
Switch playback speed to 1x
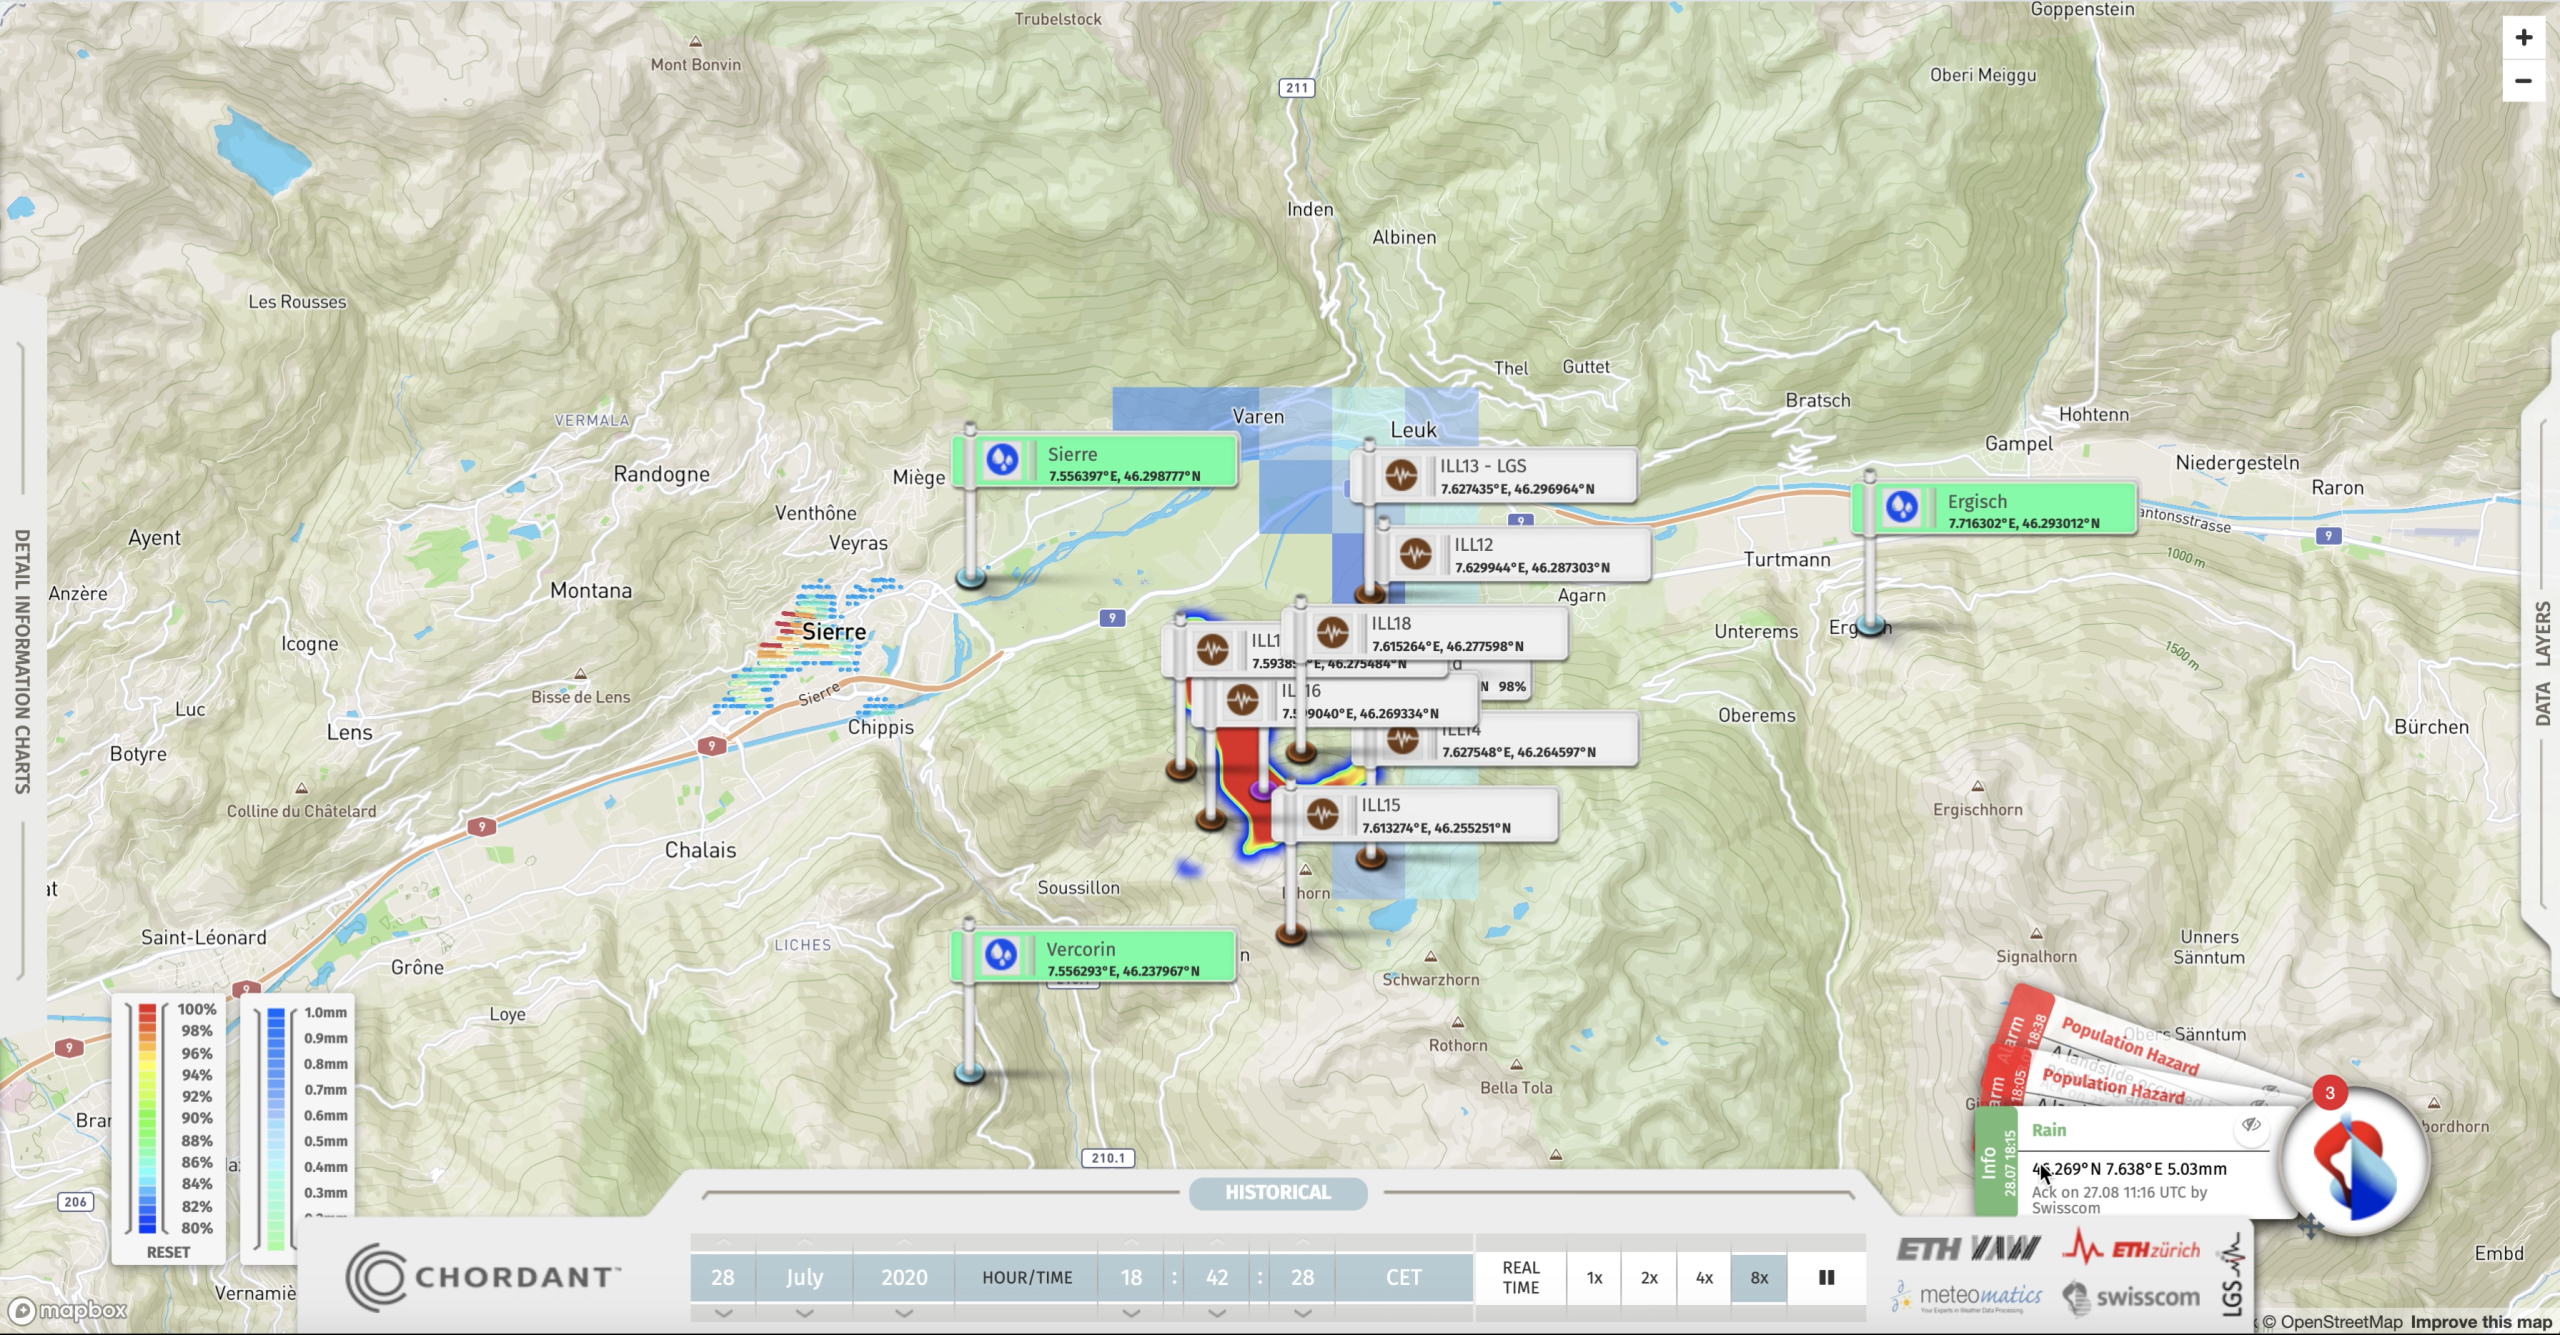click(1594, 1278)
